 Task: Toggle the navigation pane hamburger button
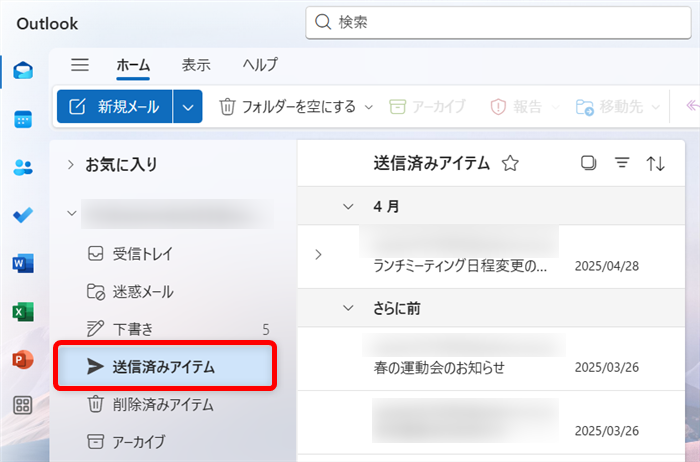coord(80,65)
